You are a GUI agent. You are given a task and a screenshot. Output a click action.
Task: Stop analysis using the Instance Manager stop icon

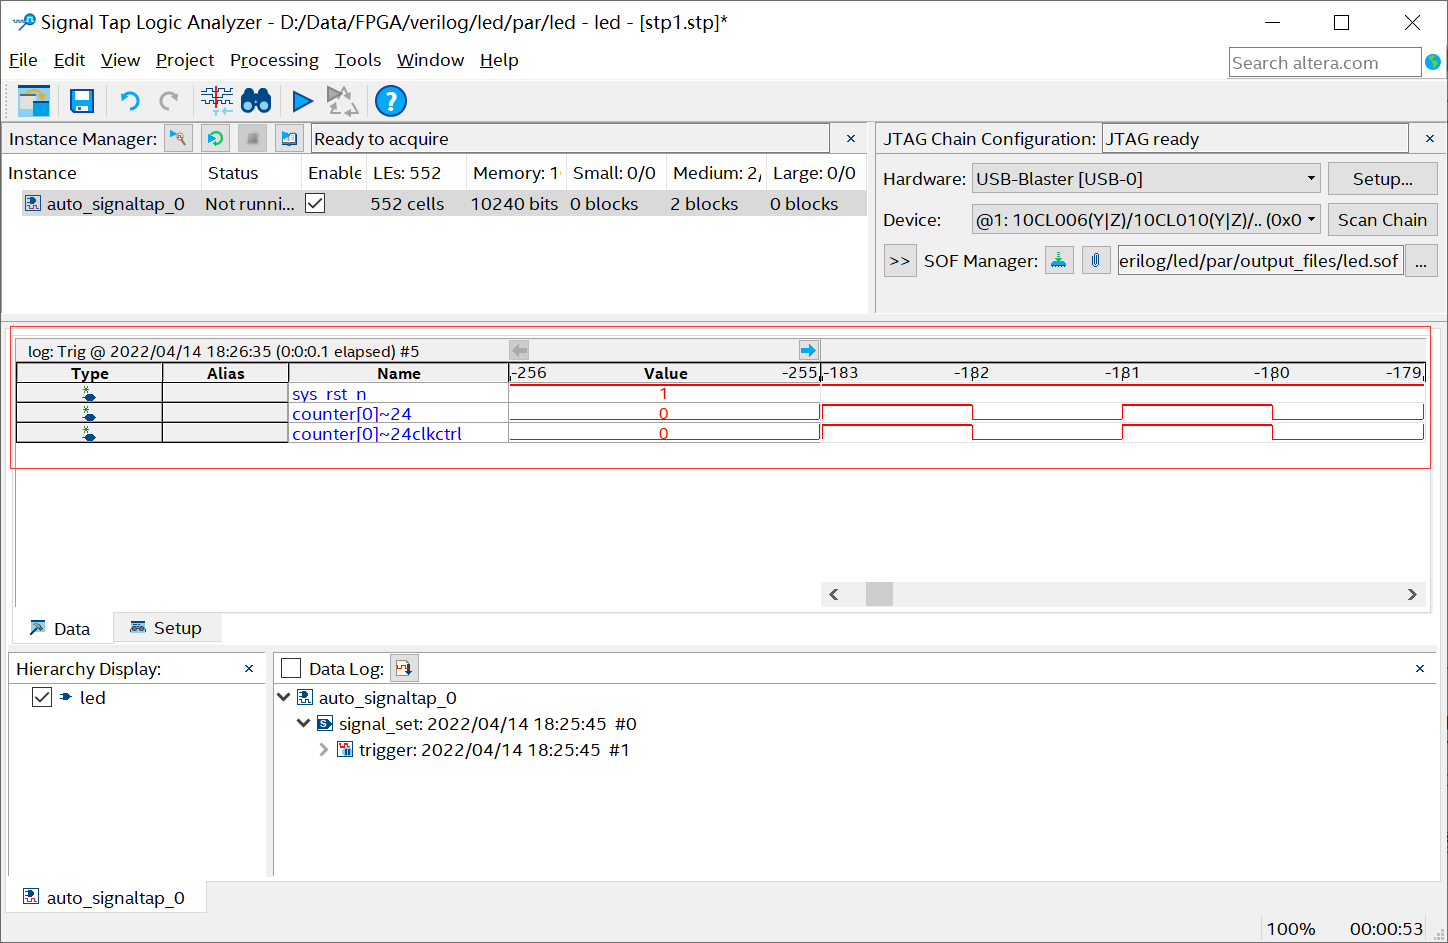coord(253,138)
